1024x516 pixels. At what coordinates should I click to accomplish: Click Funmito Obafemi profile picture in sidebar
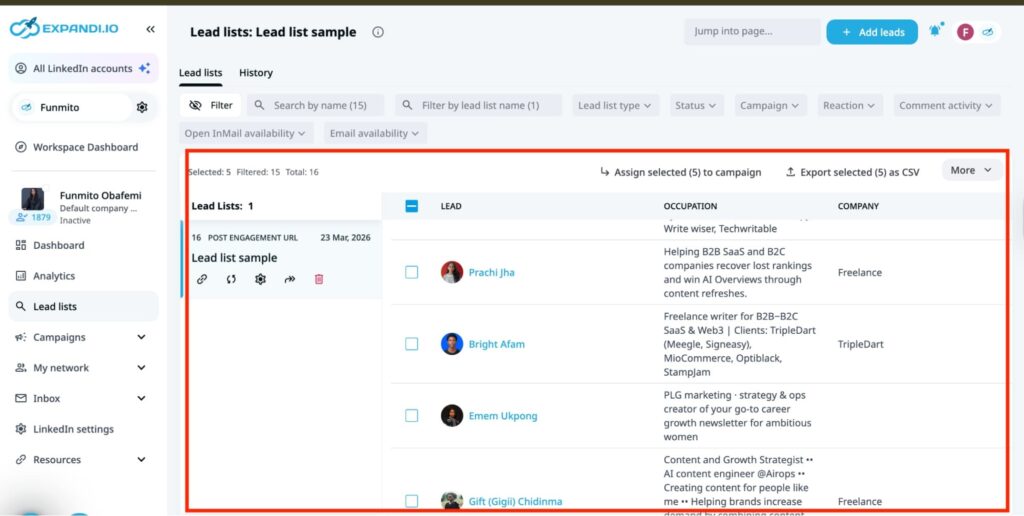33,199
